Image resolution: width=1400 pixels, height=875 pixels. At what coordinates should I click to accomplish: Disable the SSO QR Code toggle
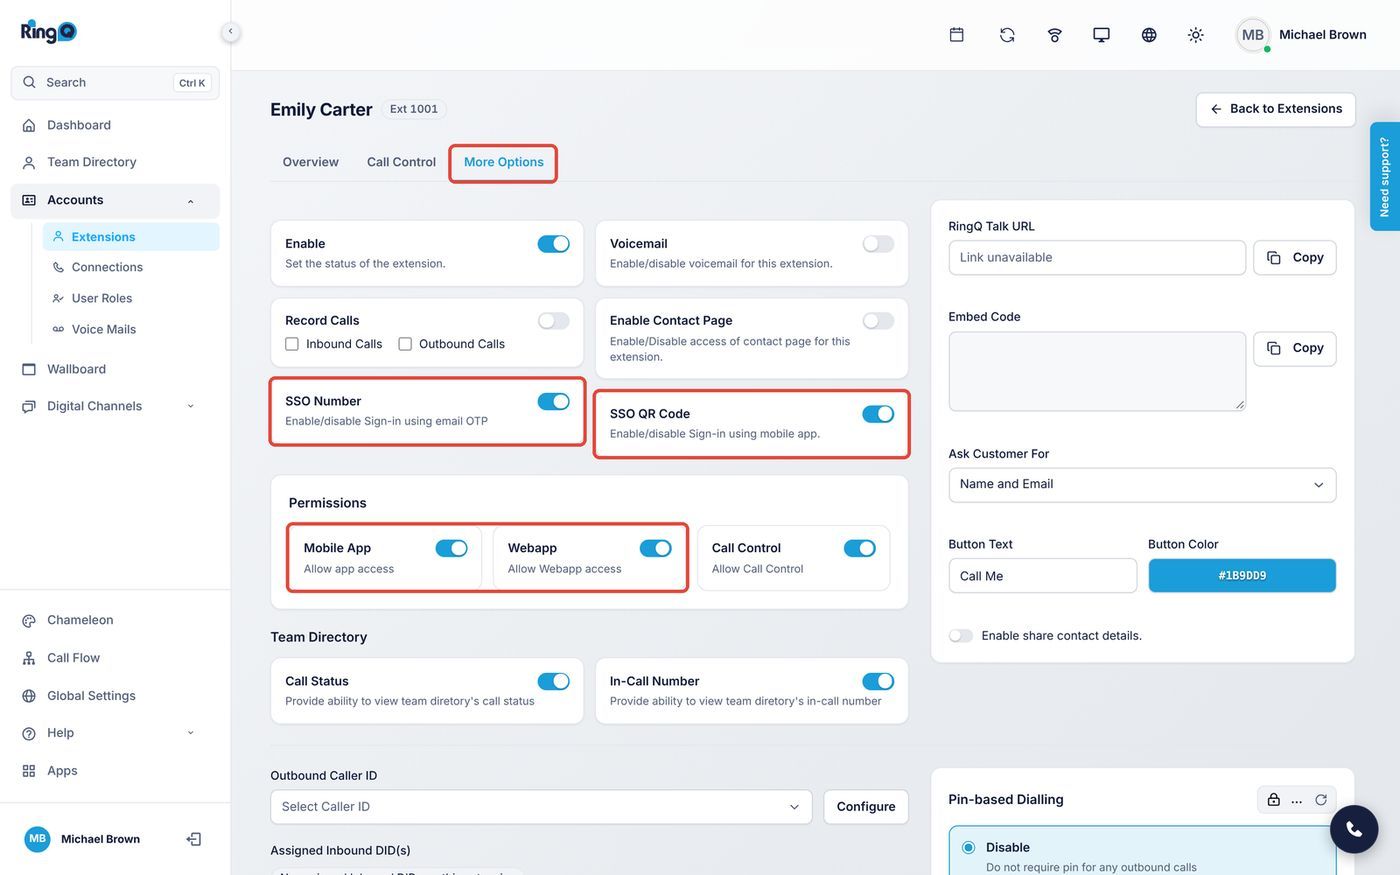click(878, 414)
